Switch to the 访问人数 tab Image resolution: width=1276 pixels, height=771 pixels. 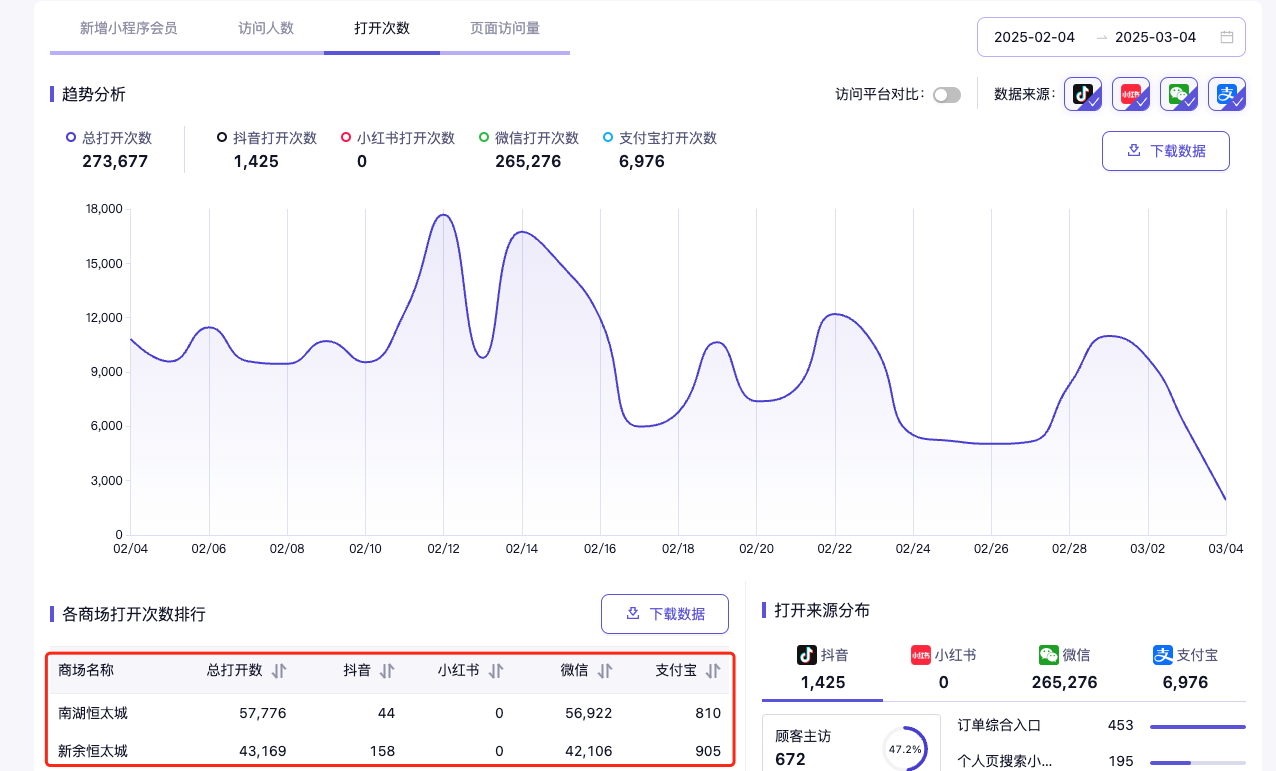point(266,28)
